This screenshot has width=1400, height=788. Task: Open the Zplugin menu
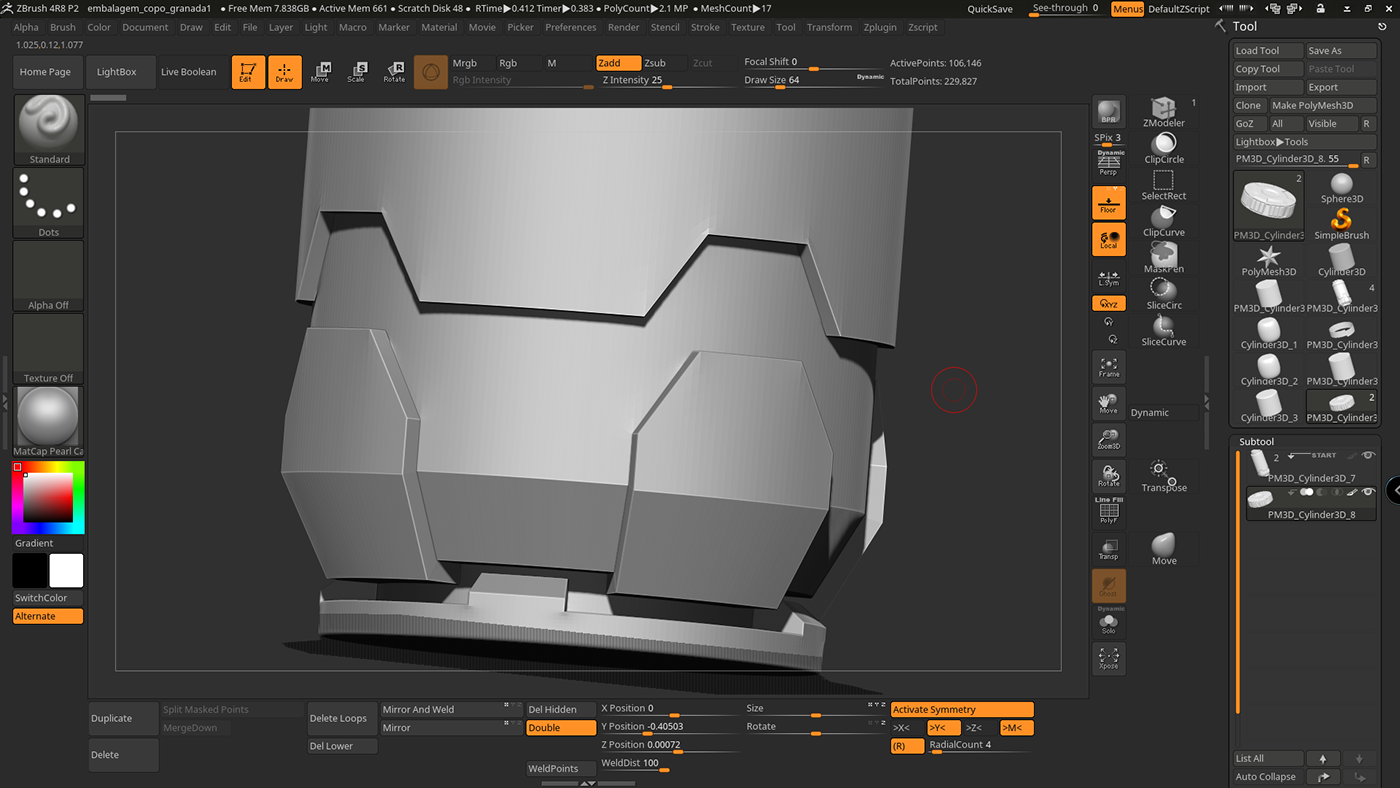click(x=880, y=27)
